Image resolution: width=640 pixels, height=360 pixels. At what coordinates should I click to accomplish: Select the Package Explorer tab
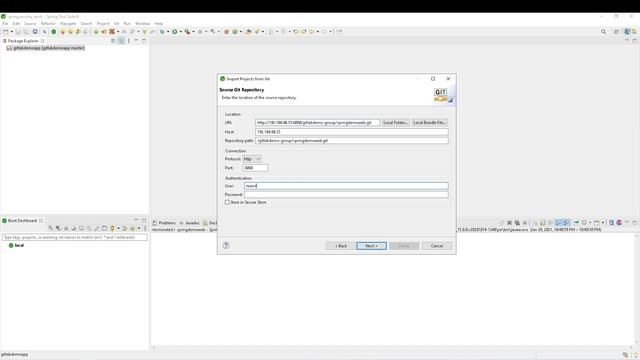[x=23, y=41]
